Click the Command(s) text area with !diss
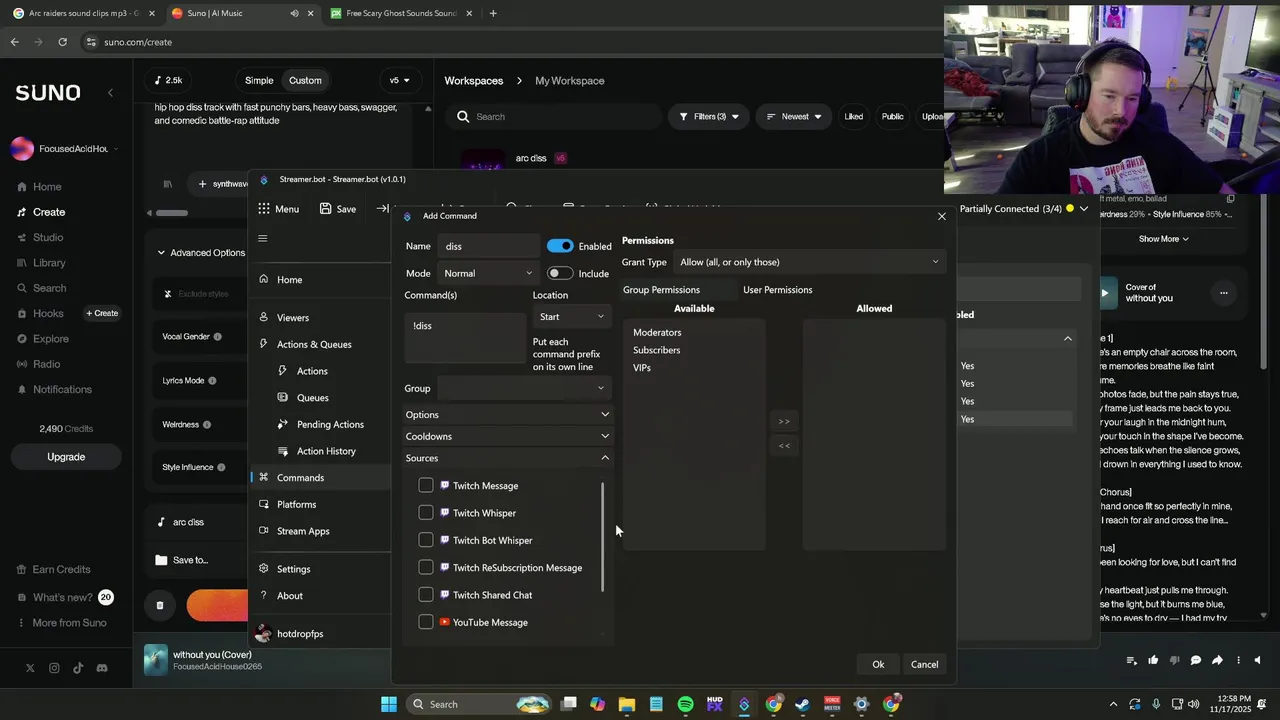This screenshot has height=720, width=1280. (x=465, y=338)
